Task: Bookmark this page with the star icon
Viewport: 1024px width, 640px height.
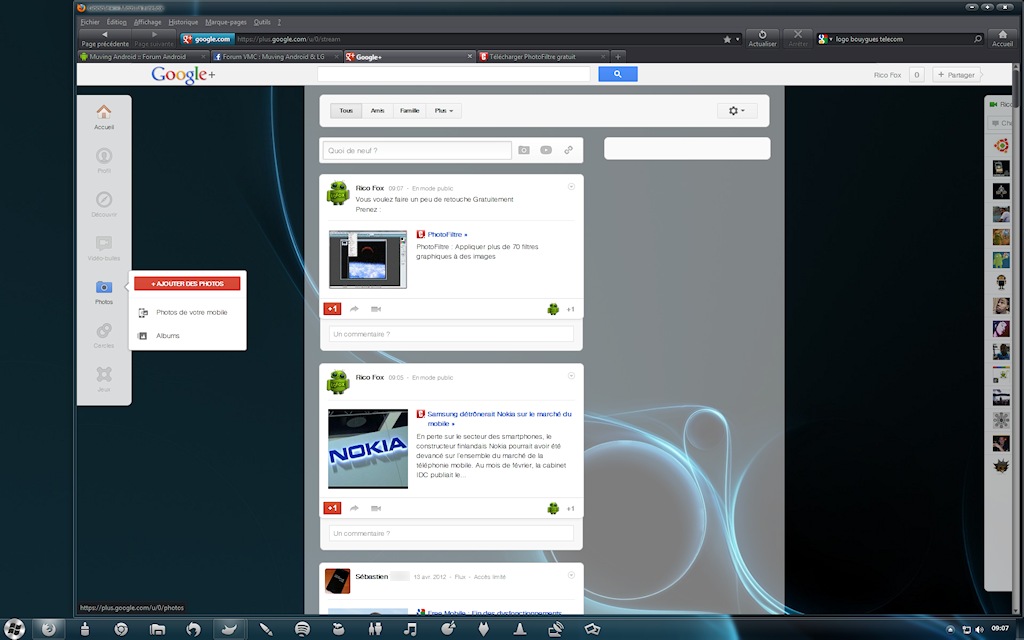Action: 727,39
